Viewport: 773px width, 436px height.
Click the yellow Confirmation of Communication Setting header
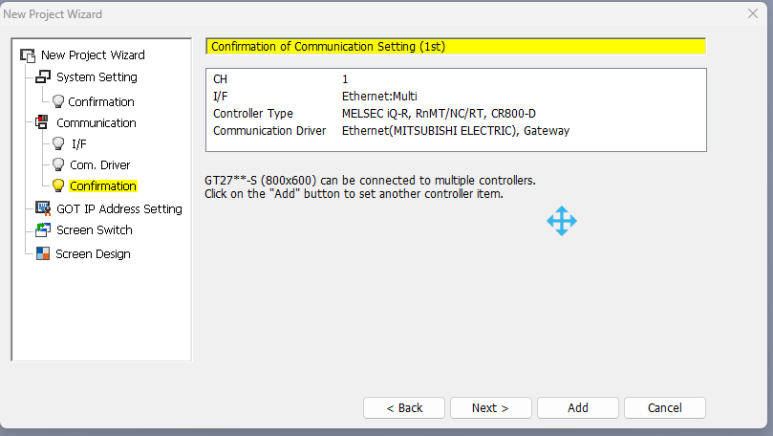point(456,46)
